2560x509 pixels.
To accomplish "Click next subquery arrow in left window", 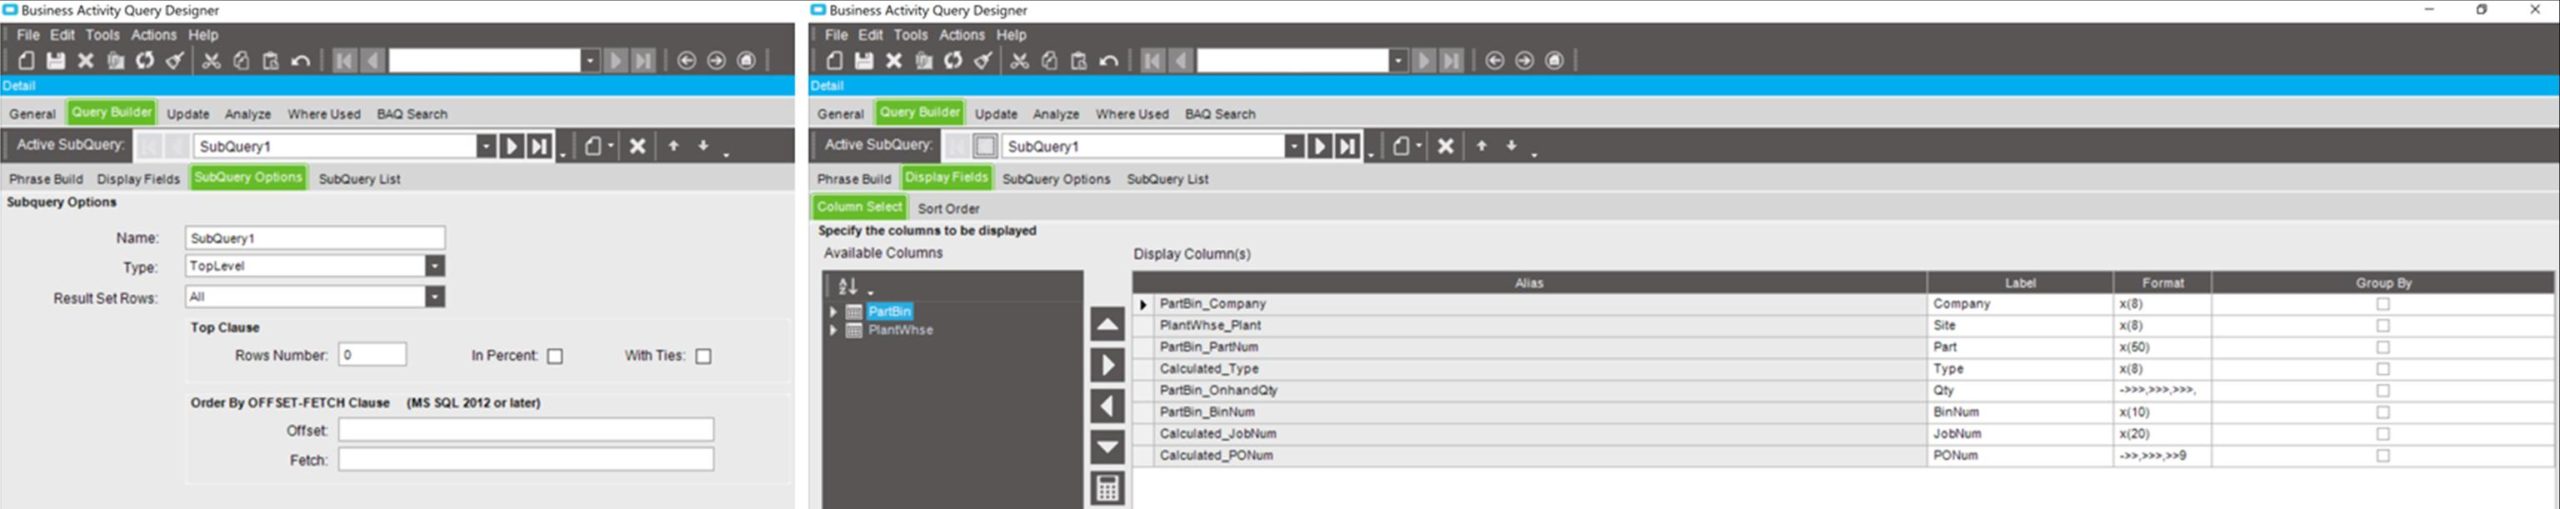I will (512, 146).
